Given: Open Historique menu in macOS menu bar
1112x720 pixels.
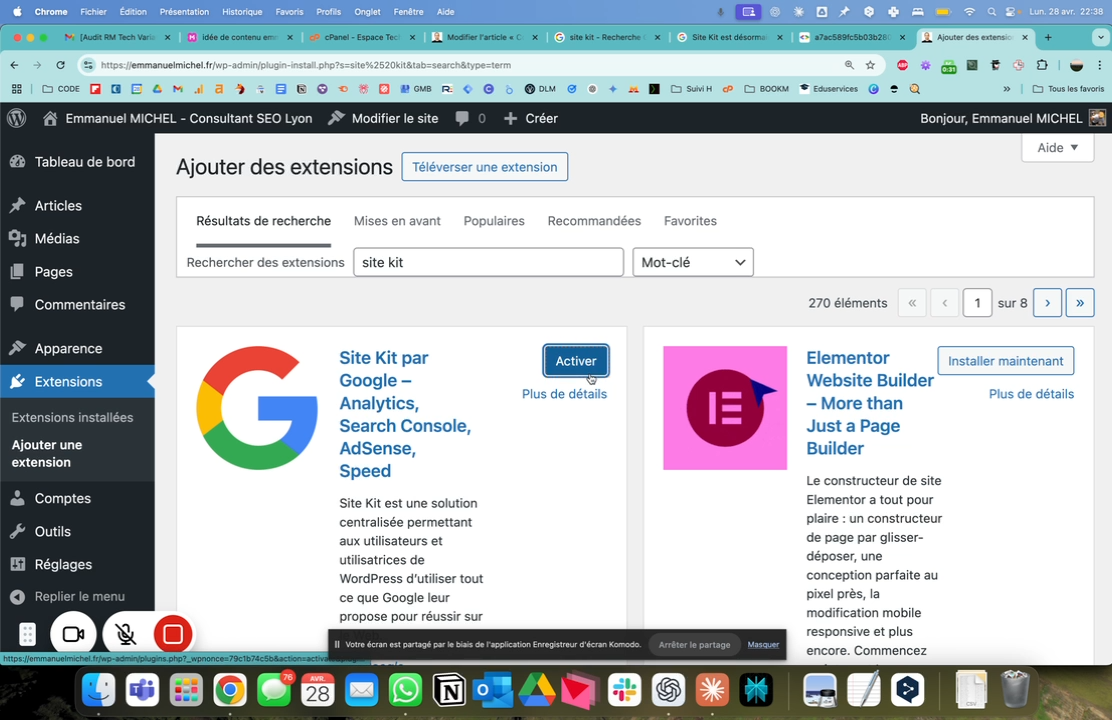Looking at the screenshot, I should click(242, 11).
